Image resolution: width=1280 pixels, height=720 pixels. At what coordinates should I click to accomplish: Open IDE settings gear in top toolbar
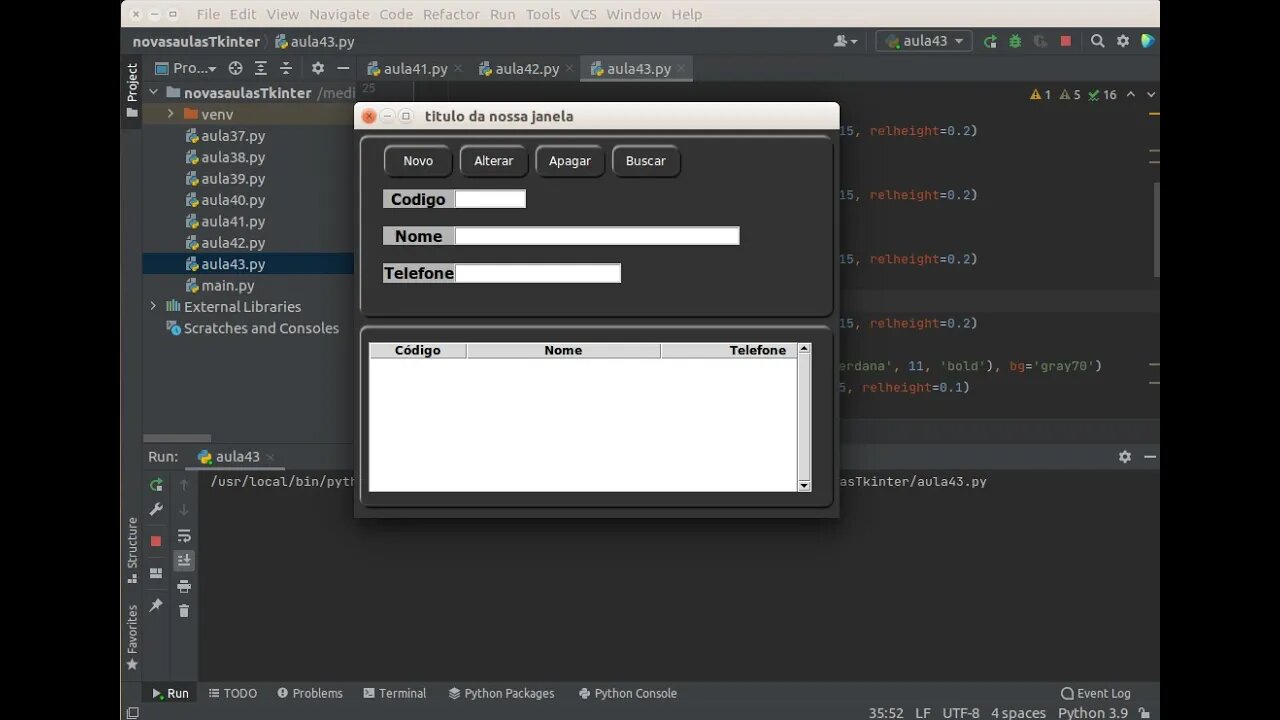[1123, 41]
